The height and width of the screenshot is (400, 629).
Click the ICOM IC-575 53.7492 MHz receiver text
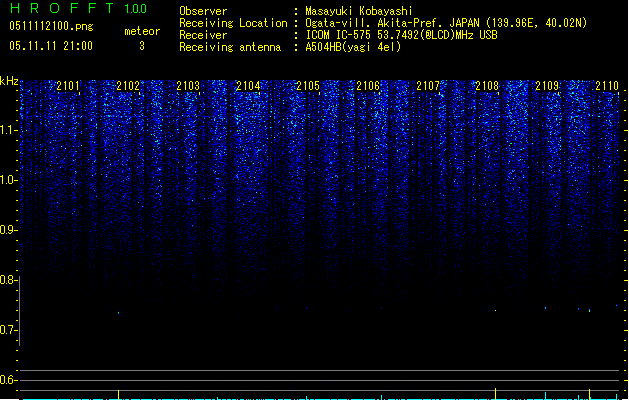[x=401, y=35]
